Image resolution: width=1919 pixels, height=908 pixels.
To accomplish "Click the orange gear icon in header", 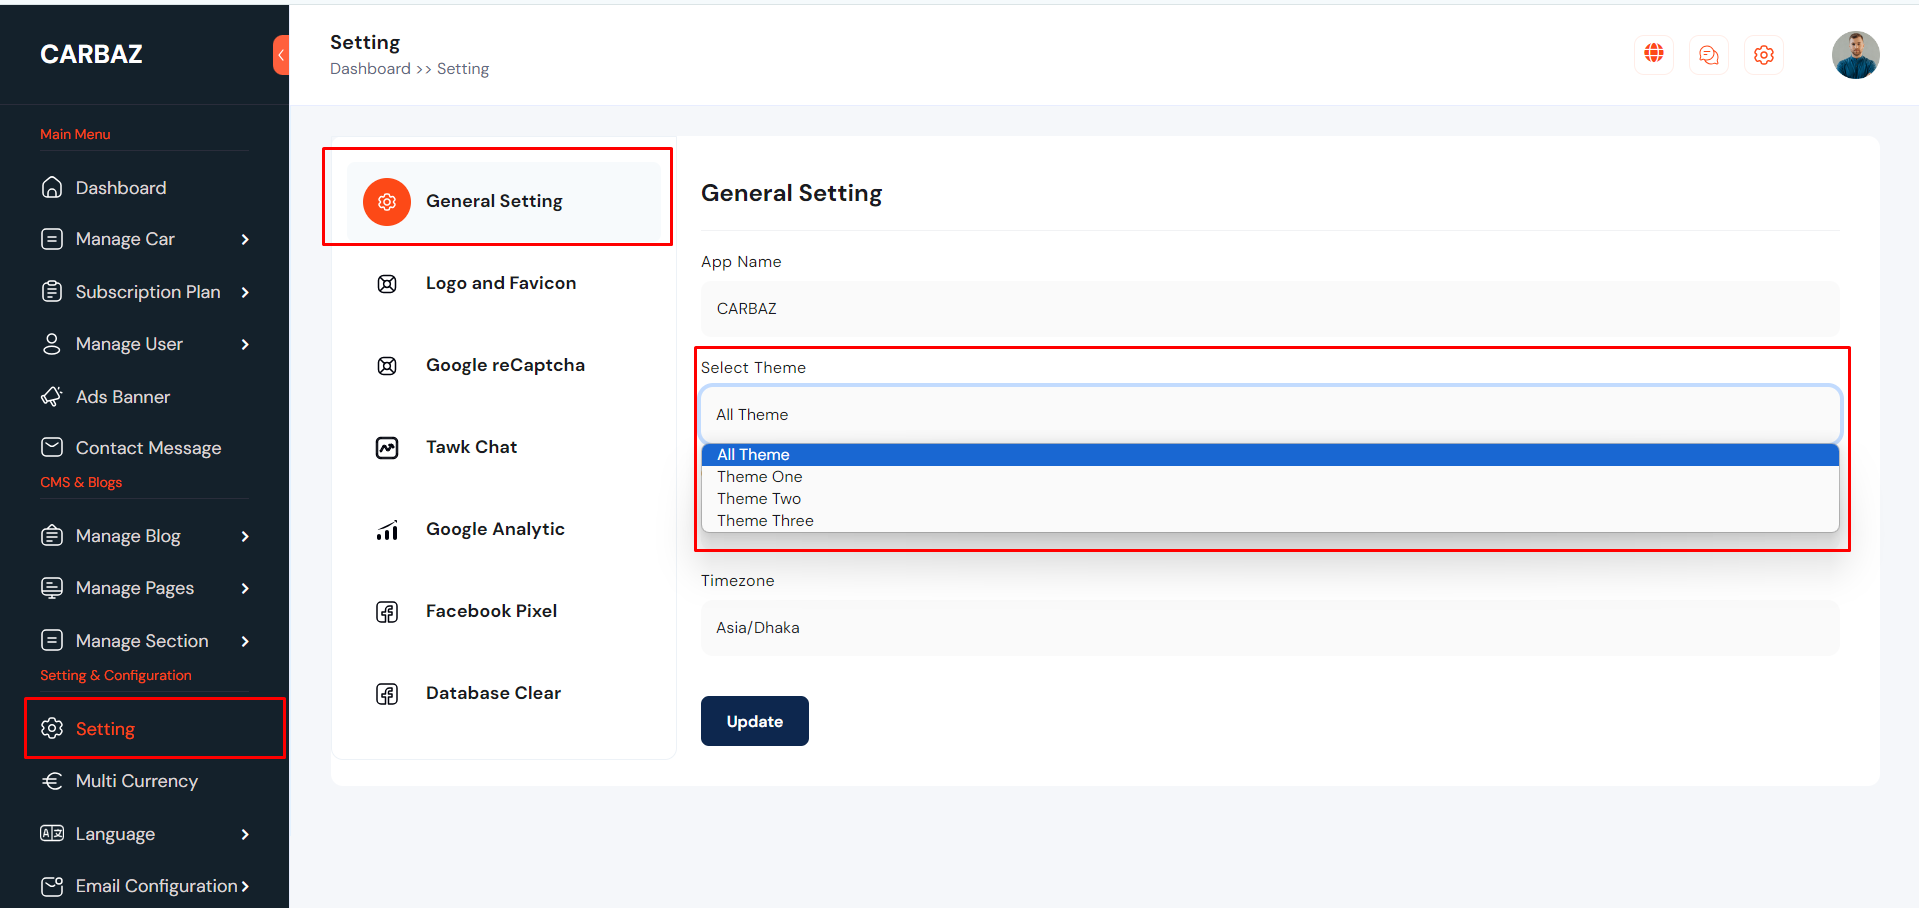I will click(1764, 55).
